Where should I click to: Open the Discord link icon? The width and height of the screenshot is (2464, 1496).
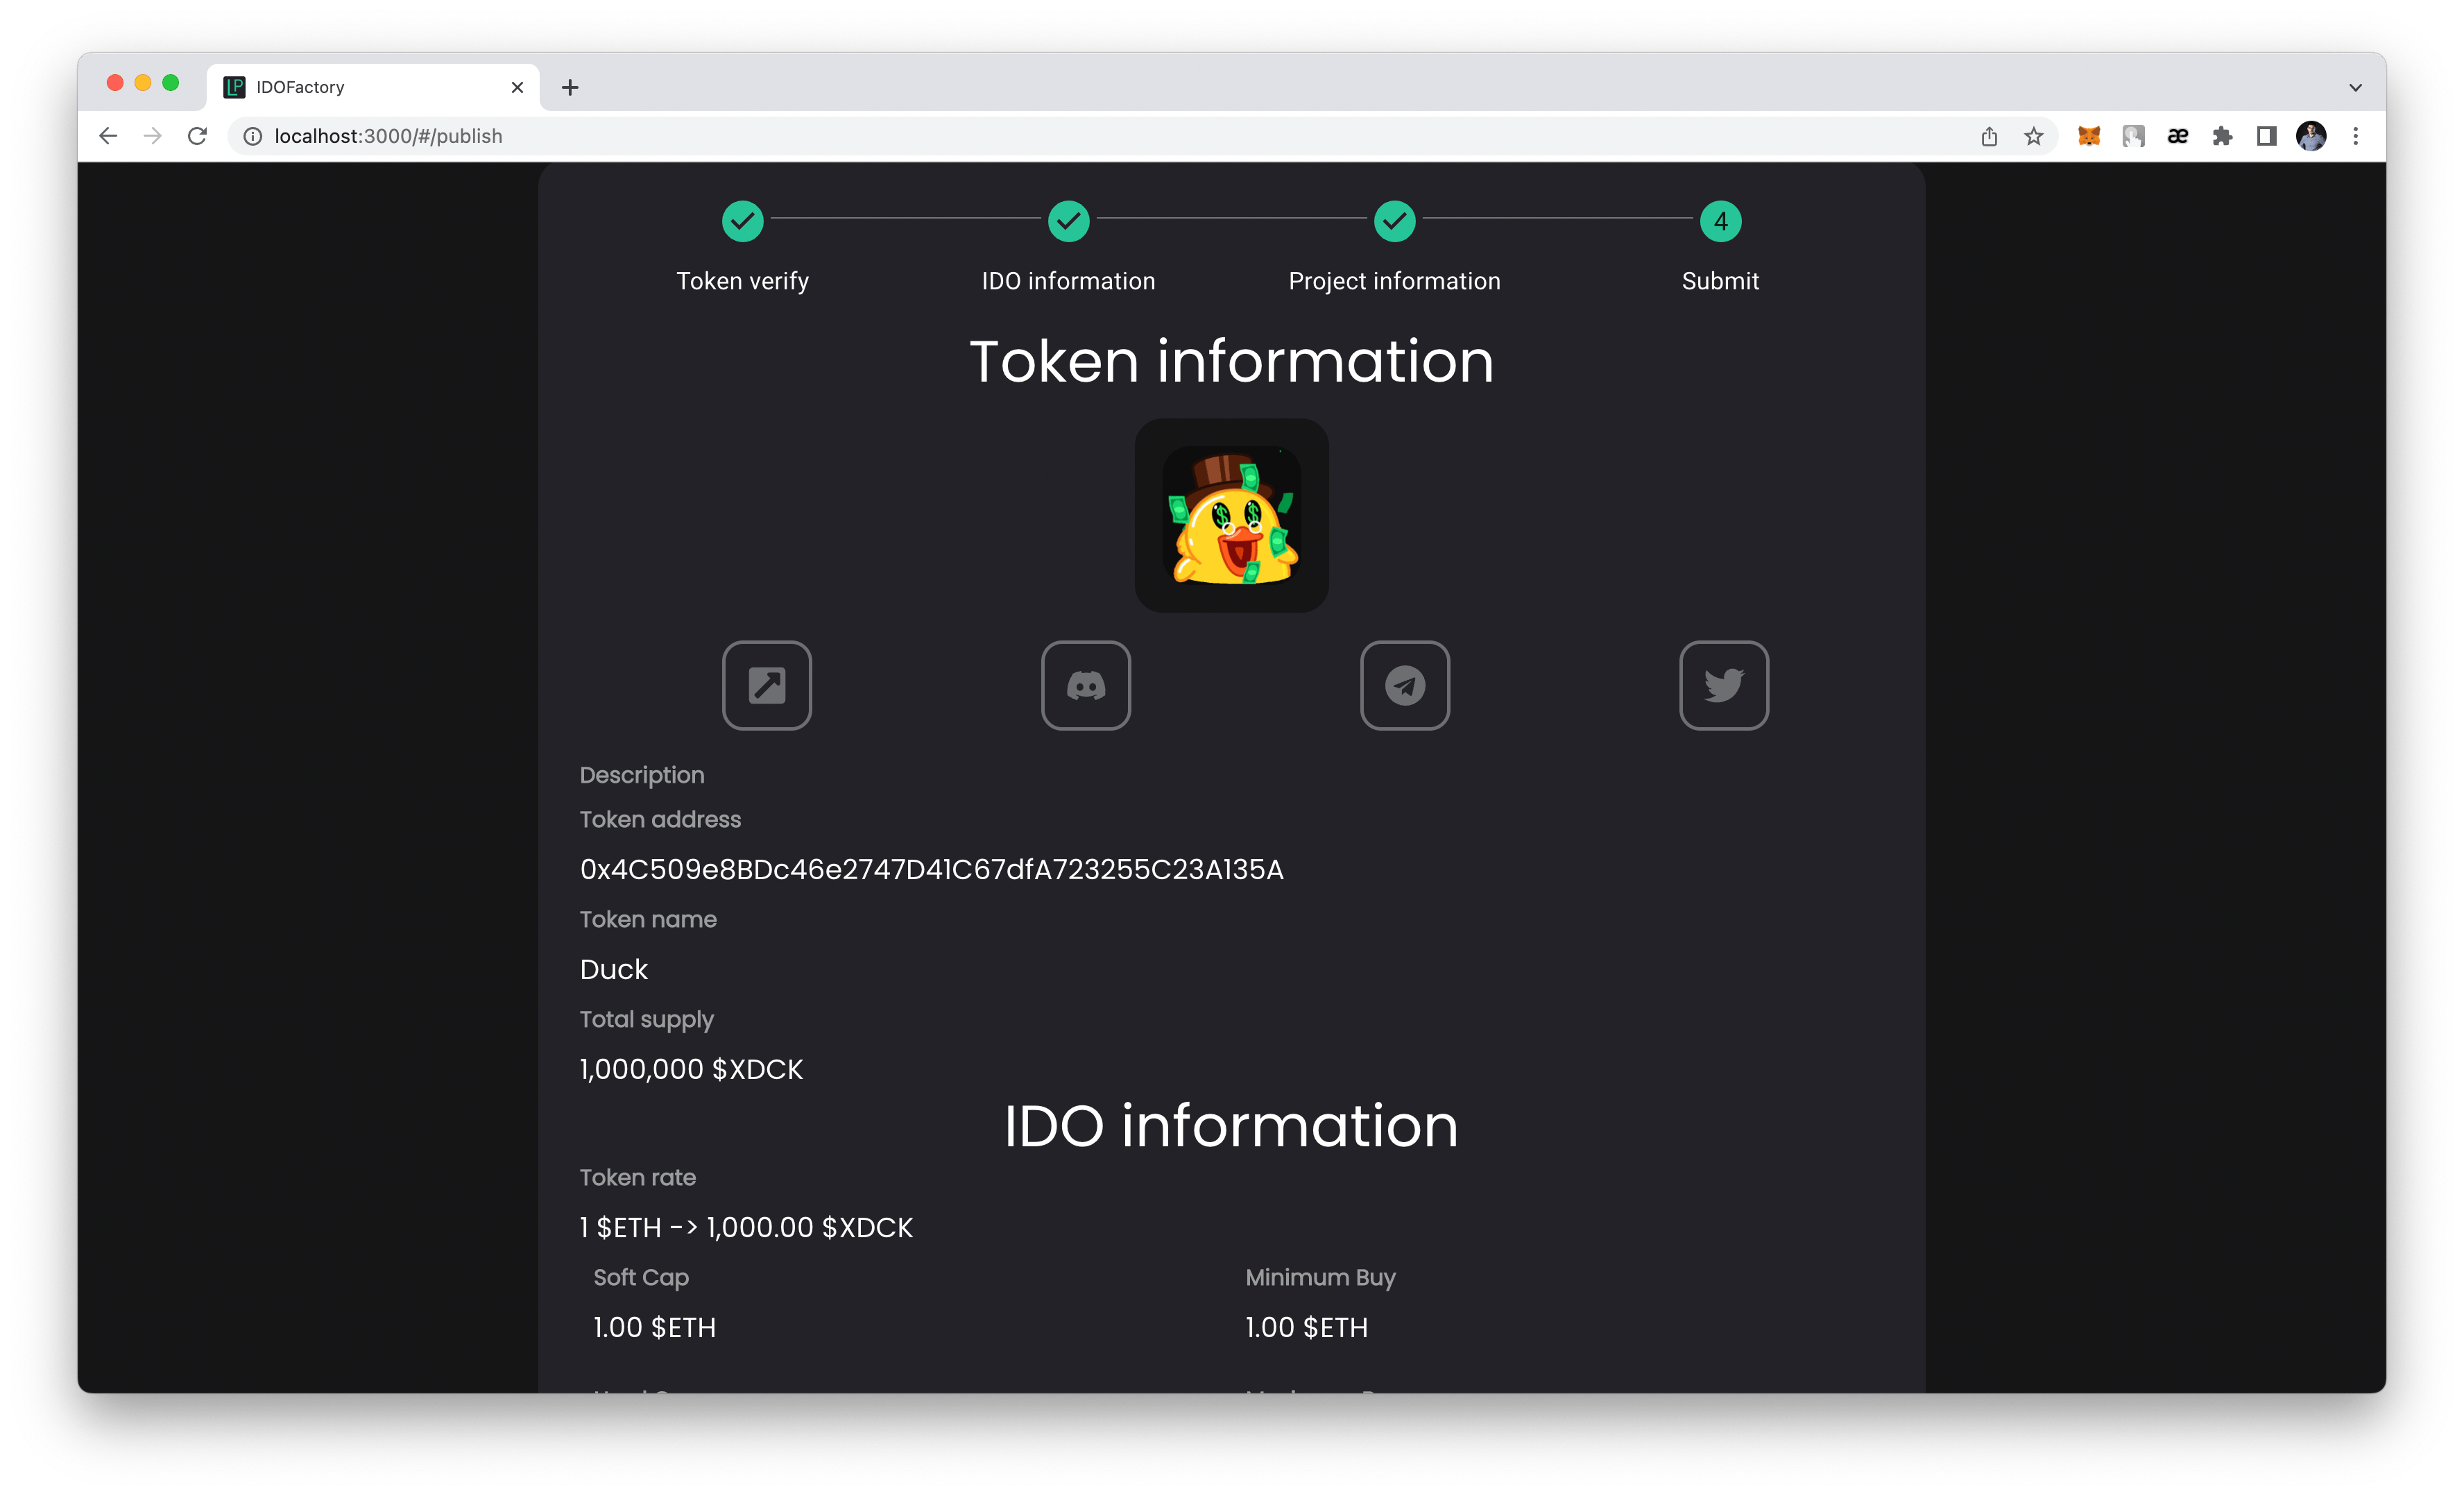1086,685
